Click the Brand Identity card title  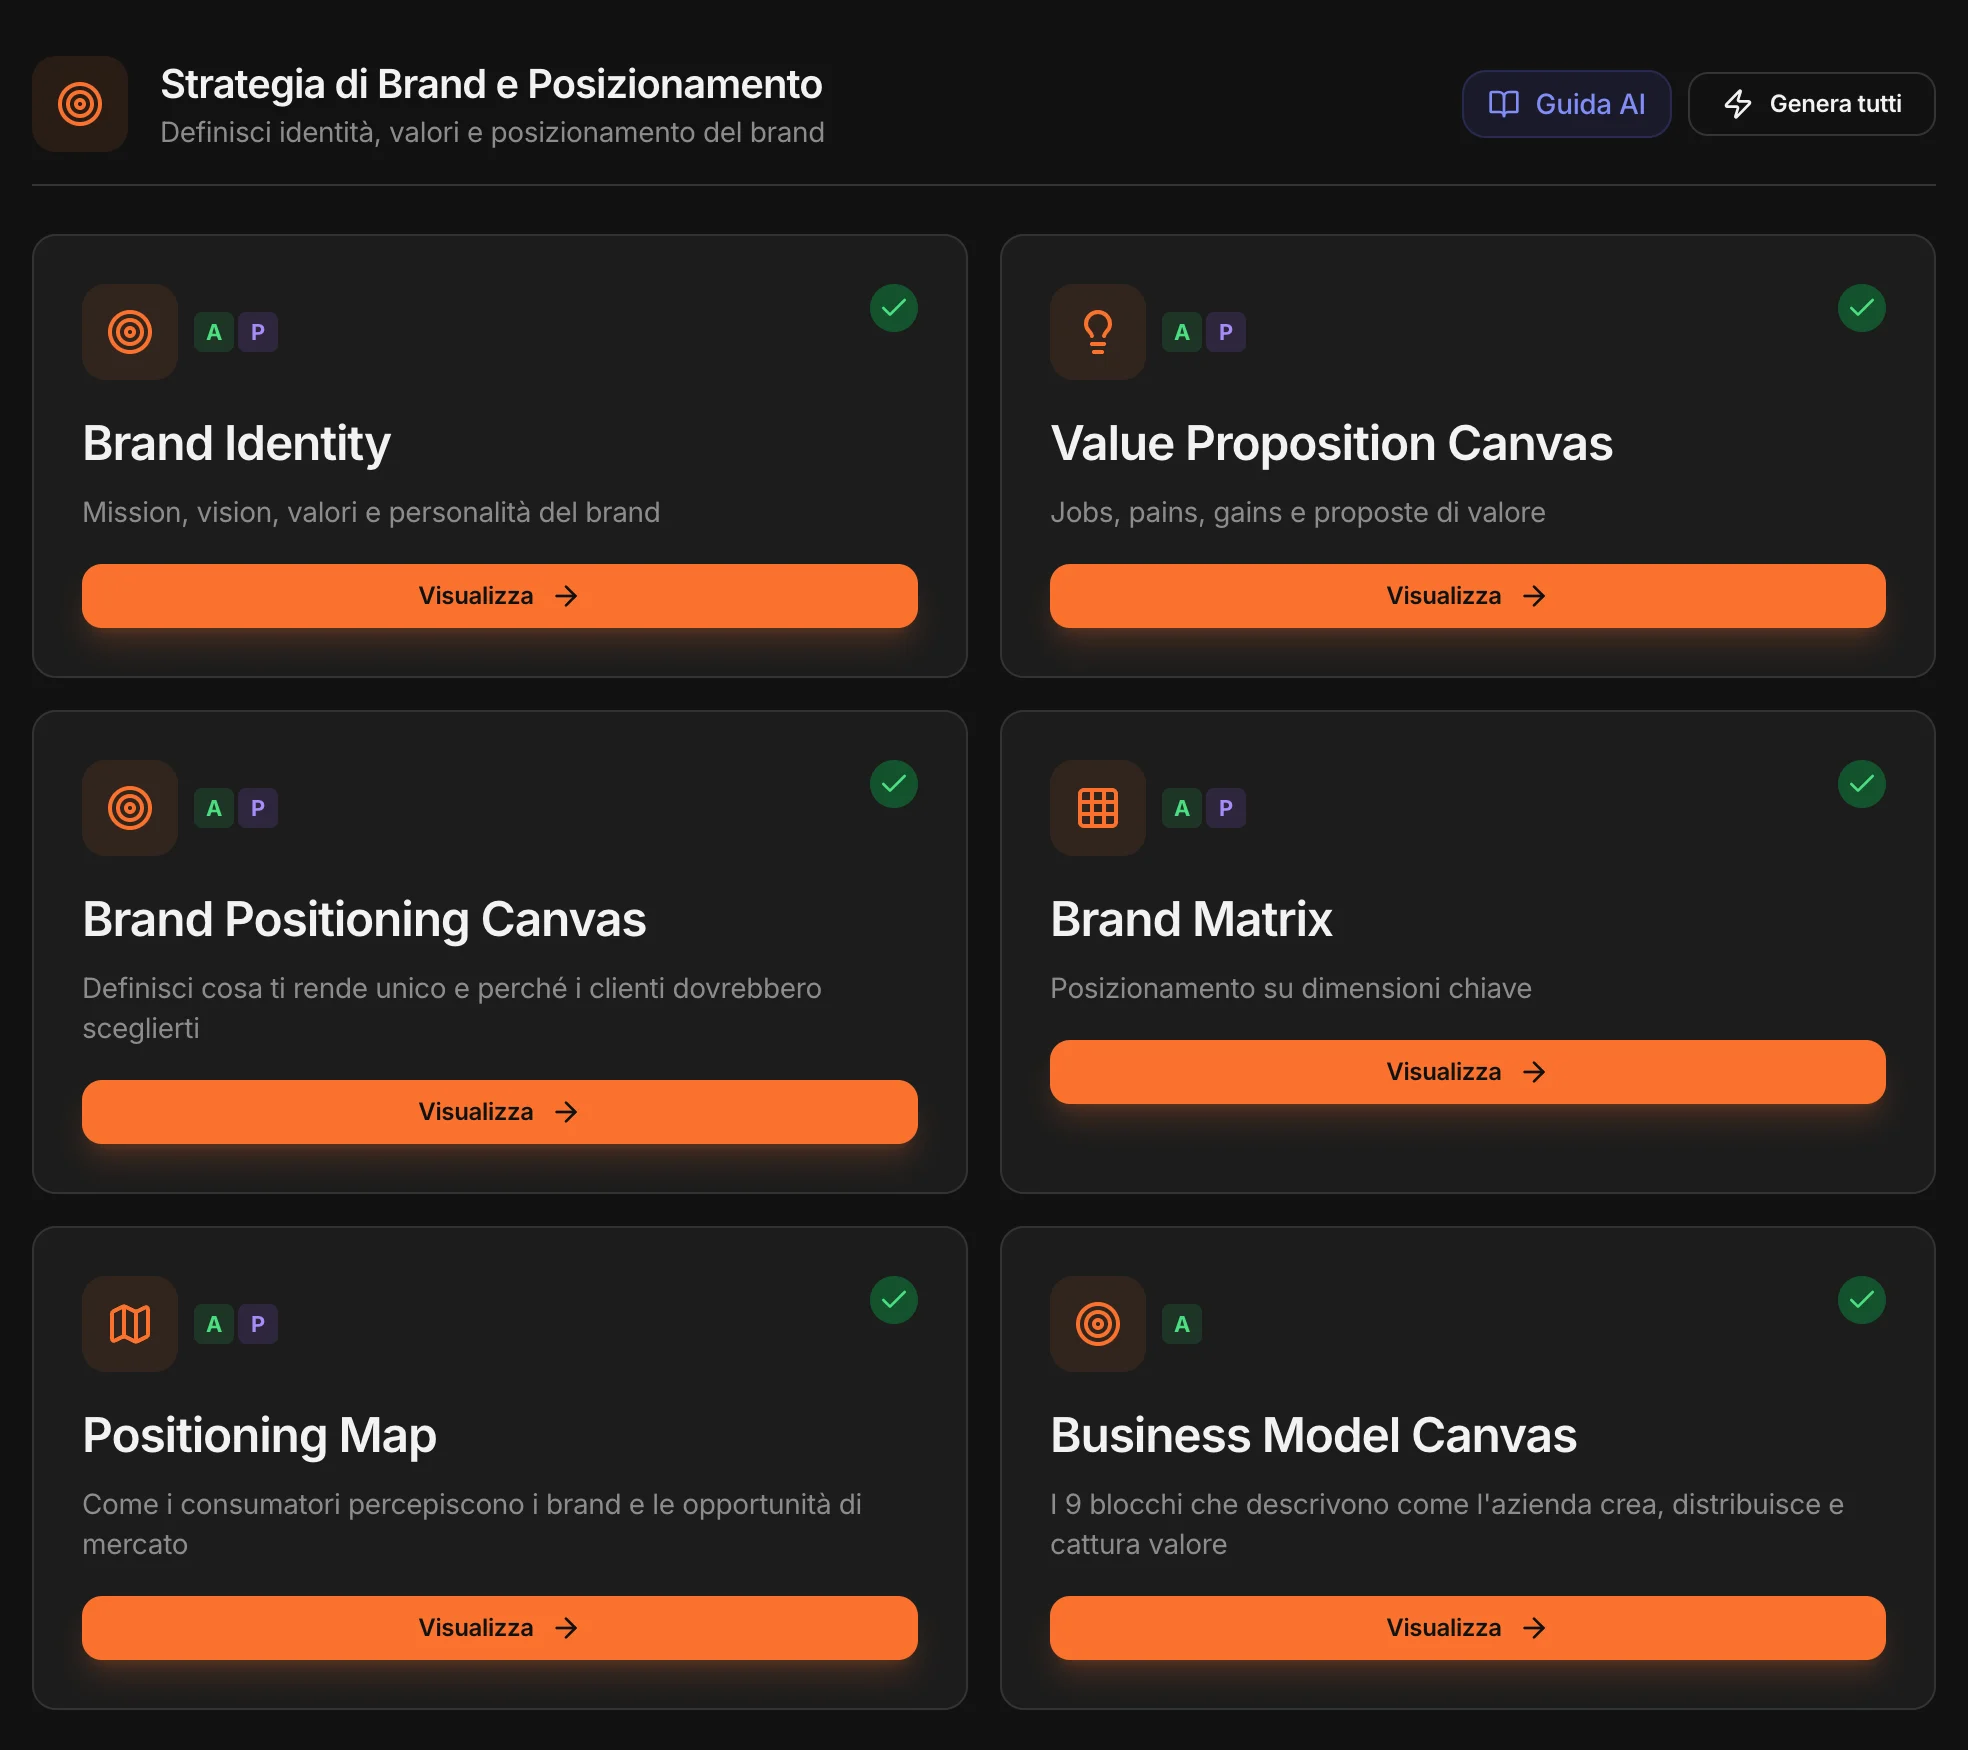[x=236, y=444]
